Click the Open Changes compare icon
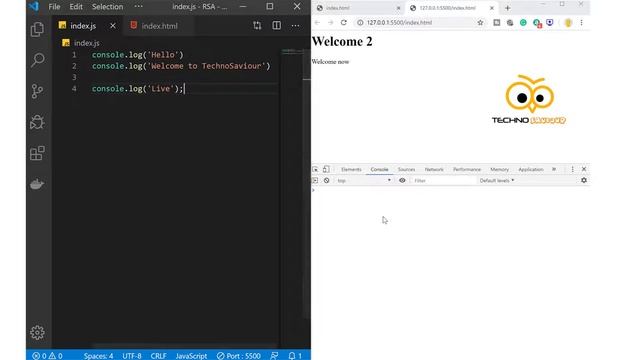 coord(257,26)
